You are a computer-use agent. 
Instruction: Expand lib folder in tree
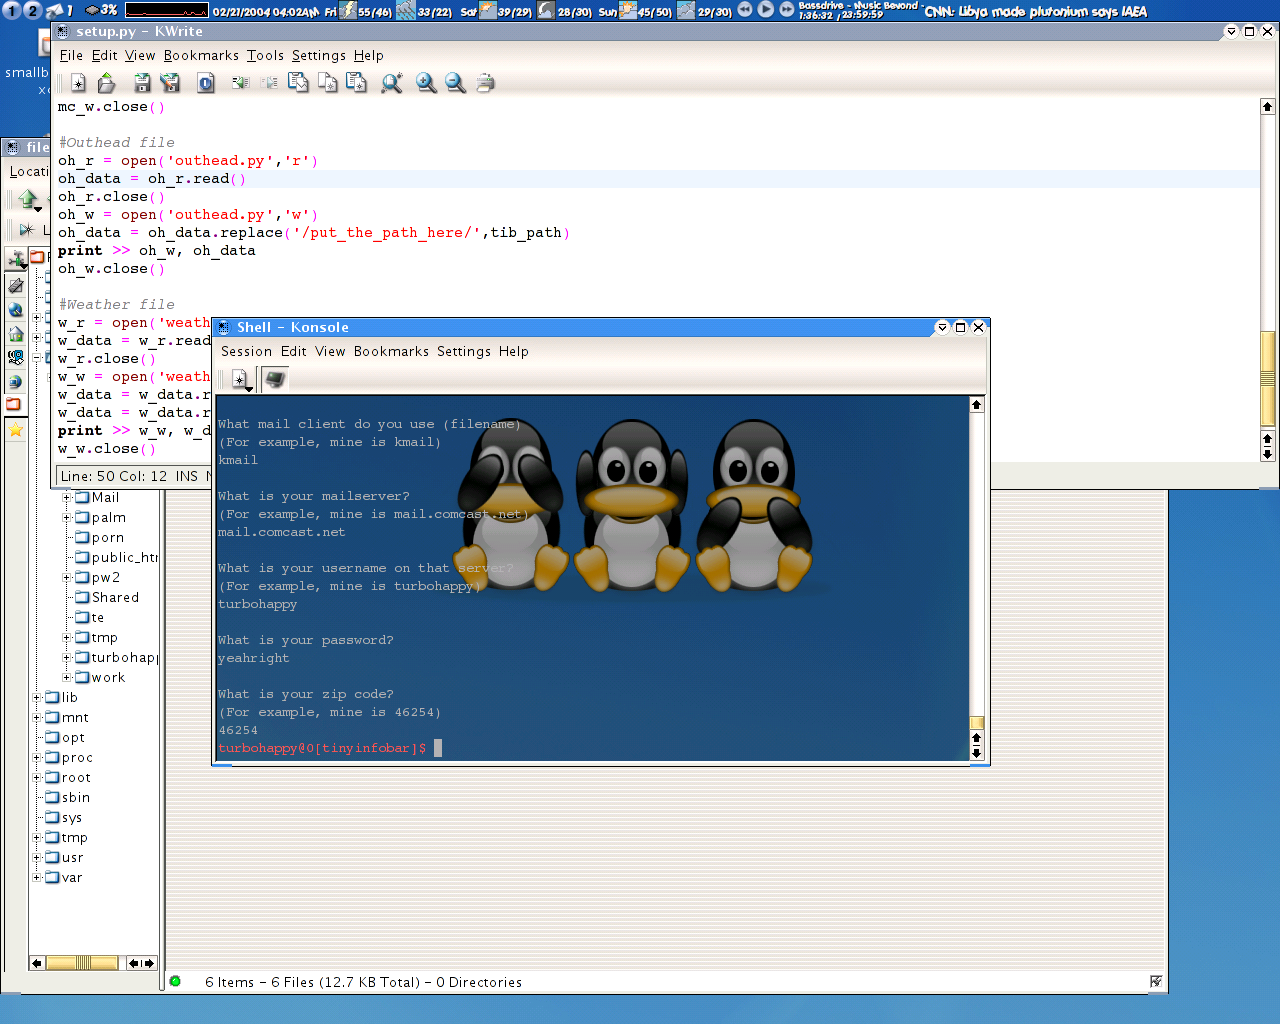click(37, 697)
